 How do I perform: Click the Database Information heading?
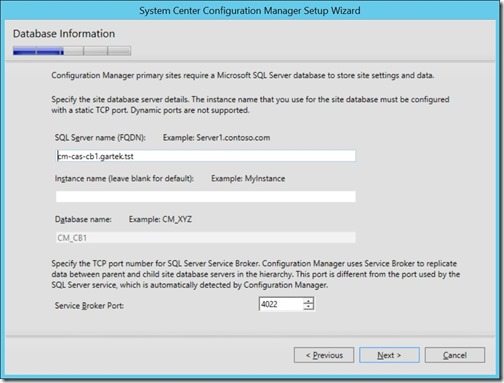pos(64,34)
